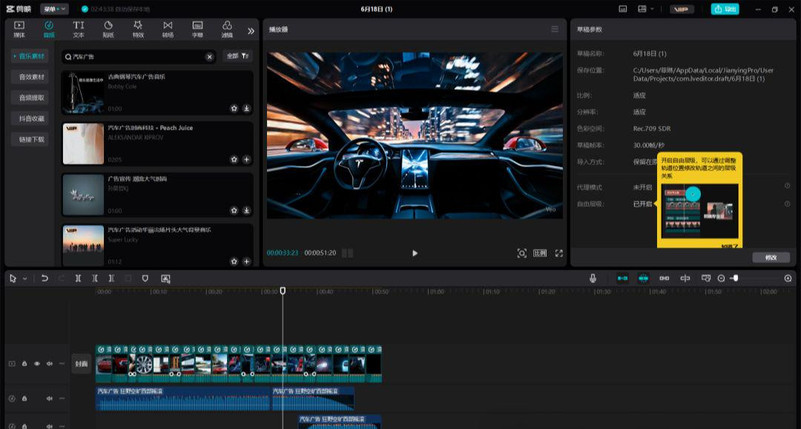This screenshot has width=801, height=429.
Task: Undo the last action
Action: pos(44,278)
